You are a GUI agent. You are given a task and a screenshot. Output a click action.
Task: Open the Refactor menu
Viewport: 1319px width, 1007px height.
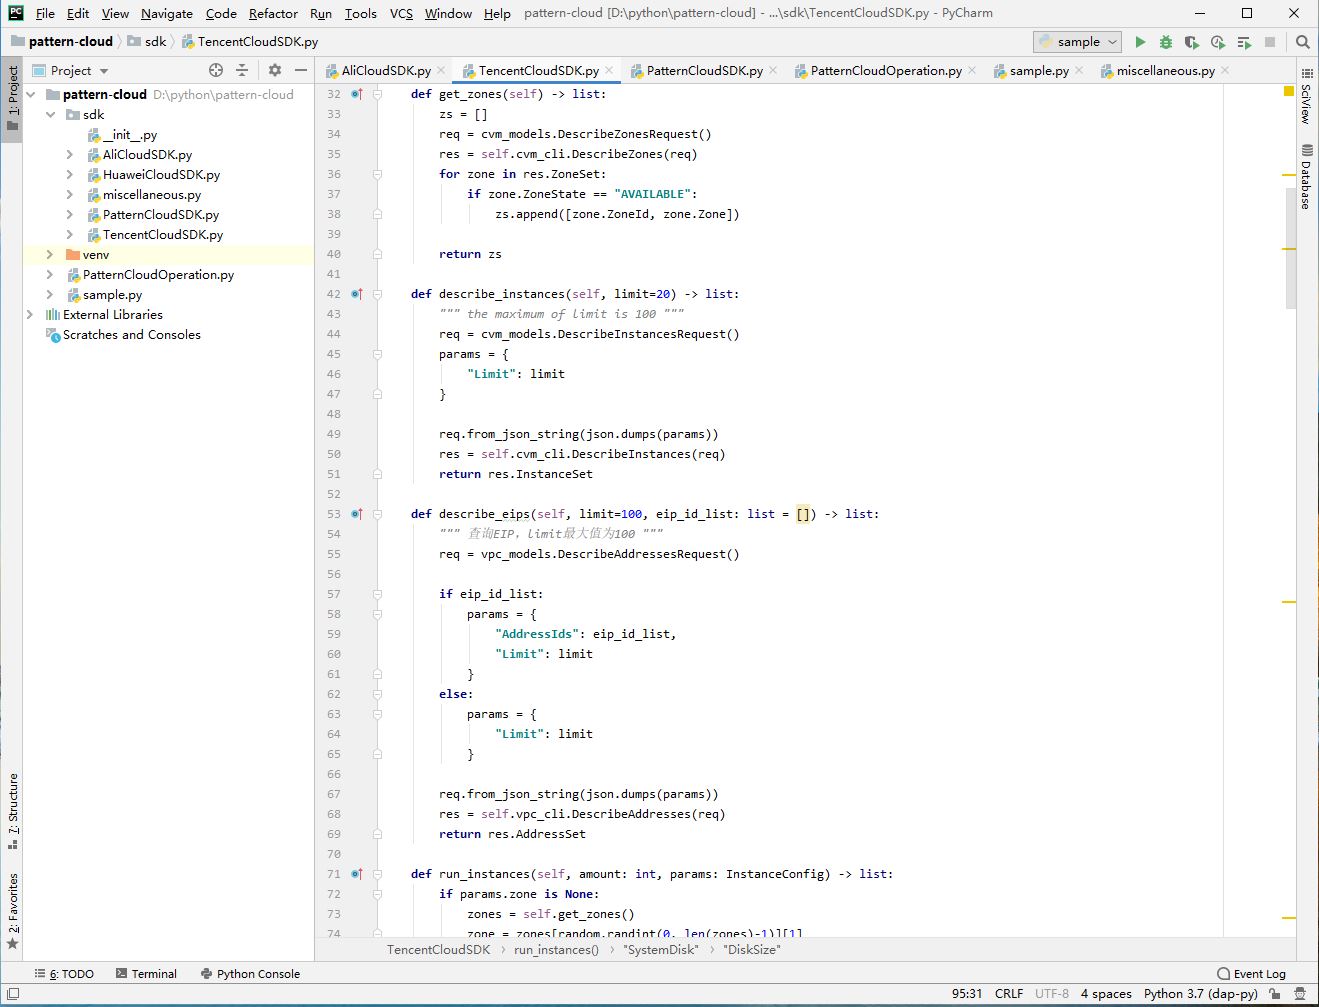pyautogui.click(x=273, y=13)
